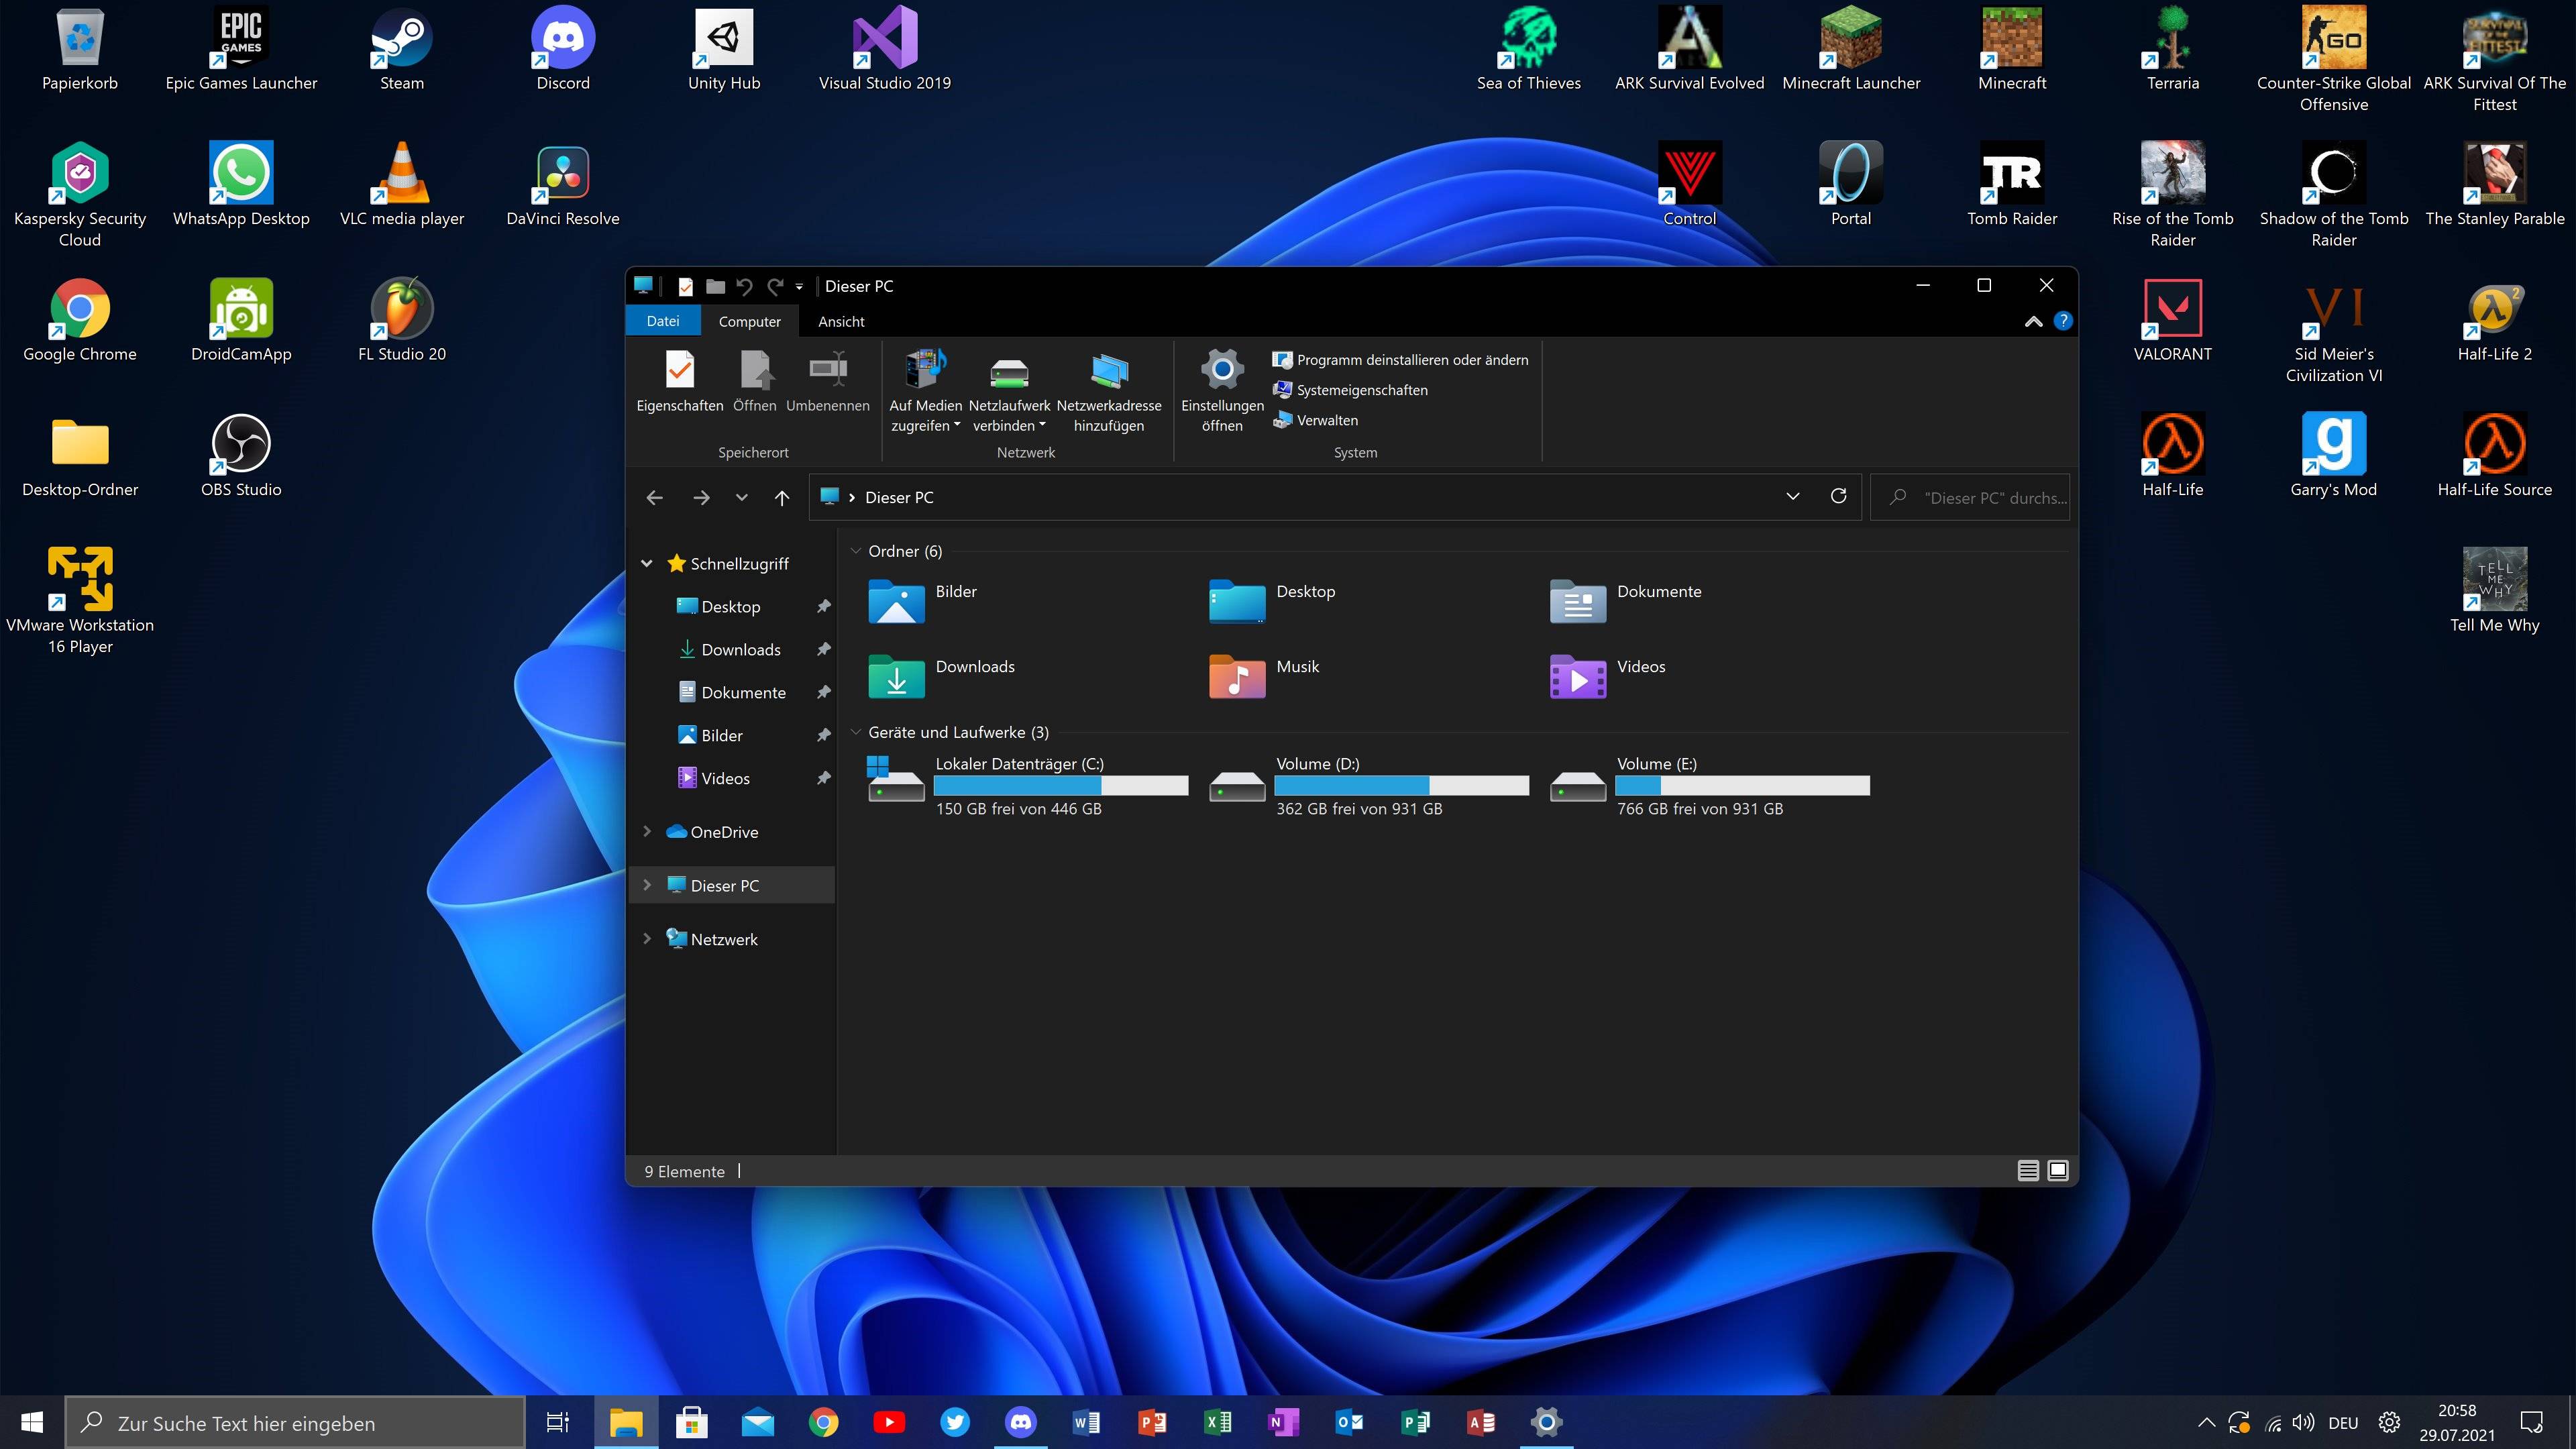Expand the OneDrive tree node
Viewport: 2576px width, 1449px height.
point(646,831)
